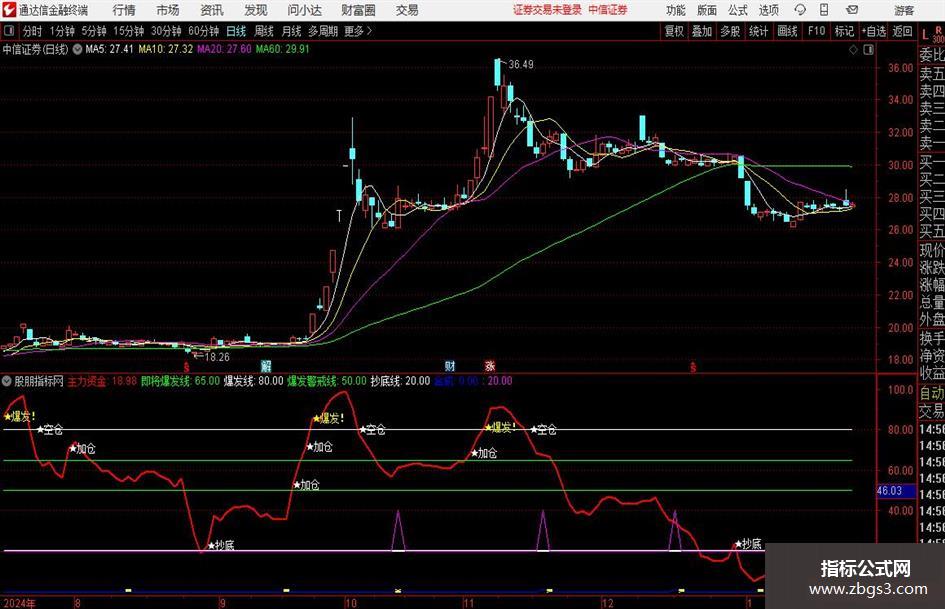
Task: Open the 选项 menu
Action: [x=769, y=10]
